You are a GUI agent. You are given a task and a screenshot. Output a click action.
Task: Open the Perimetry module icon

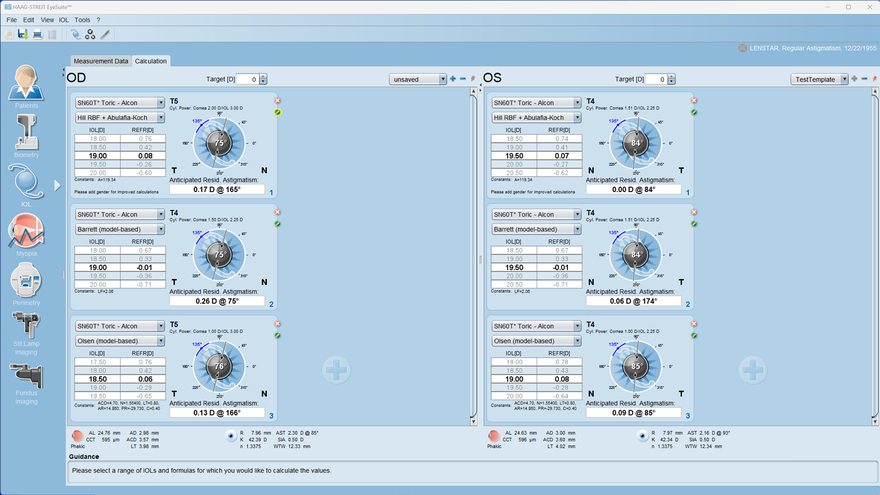coord(28,281)
